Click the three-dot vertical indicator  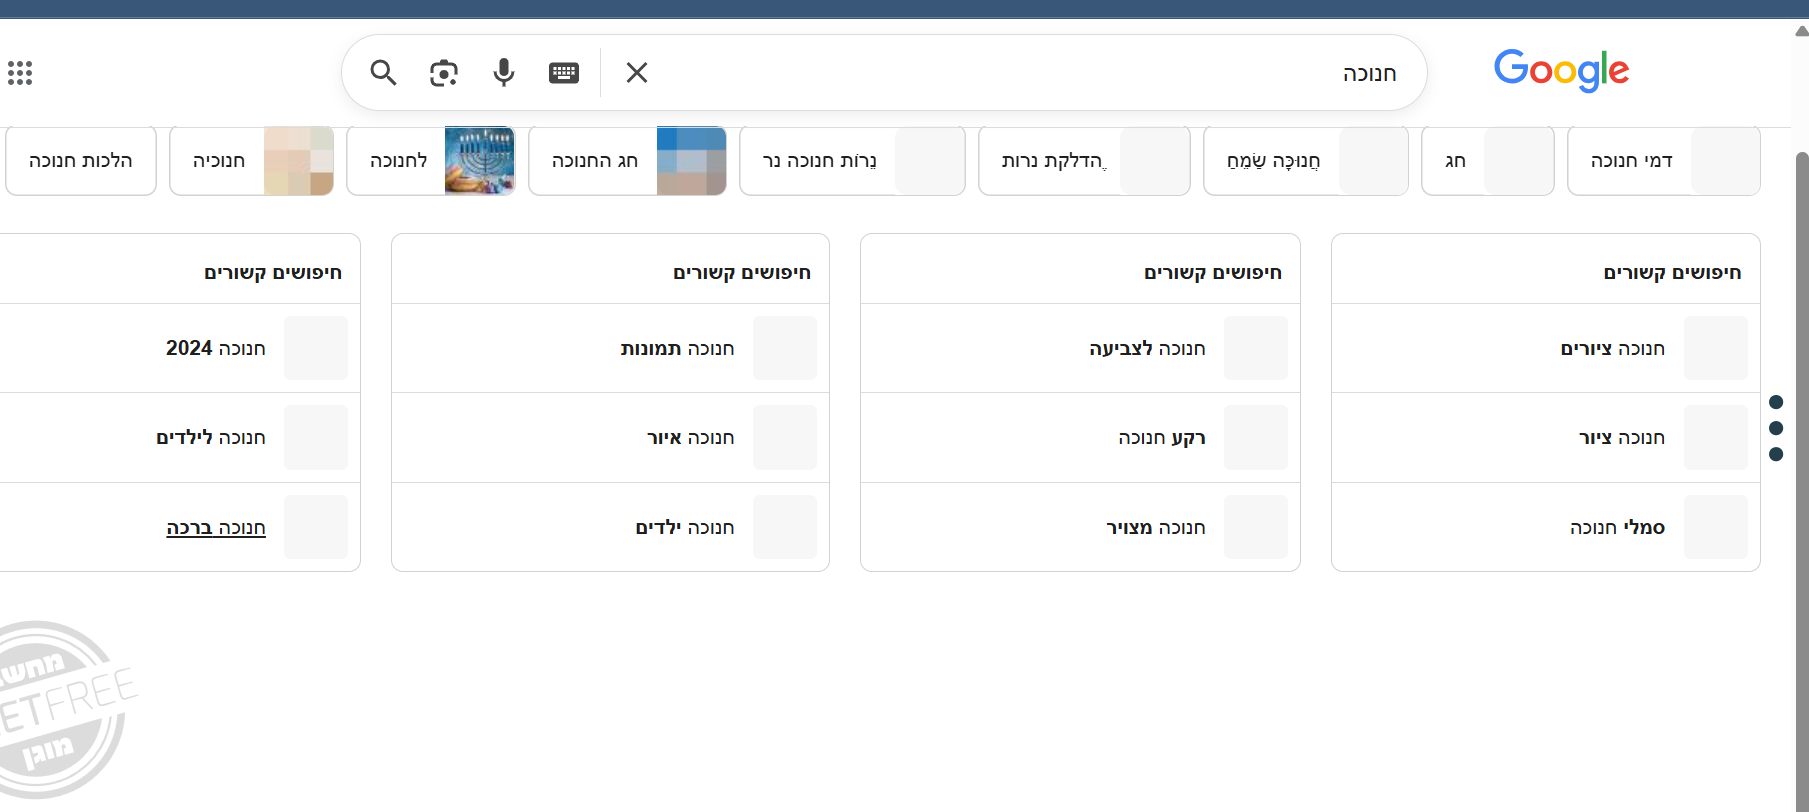click(x=1776, y=428)
